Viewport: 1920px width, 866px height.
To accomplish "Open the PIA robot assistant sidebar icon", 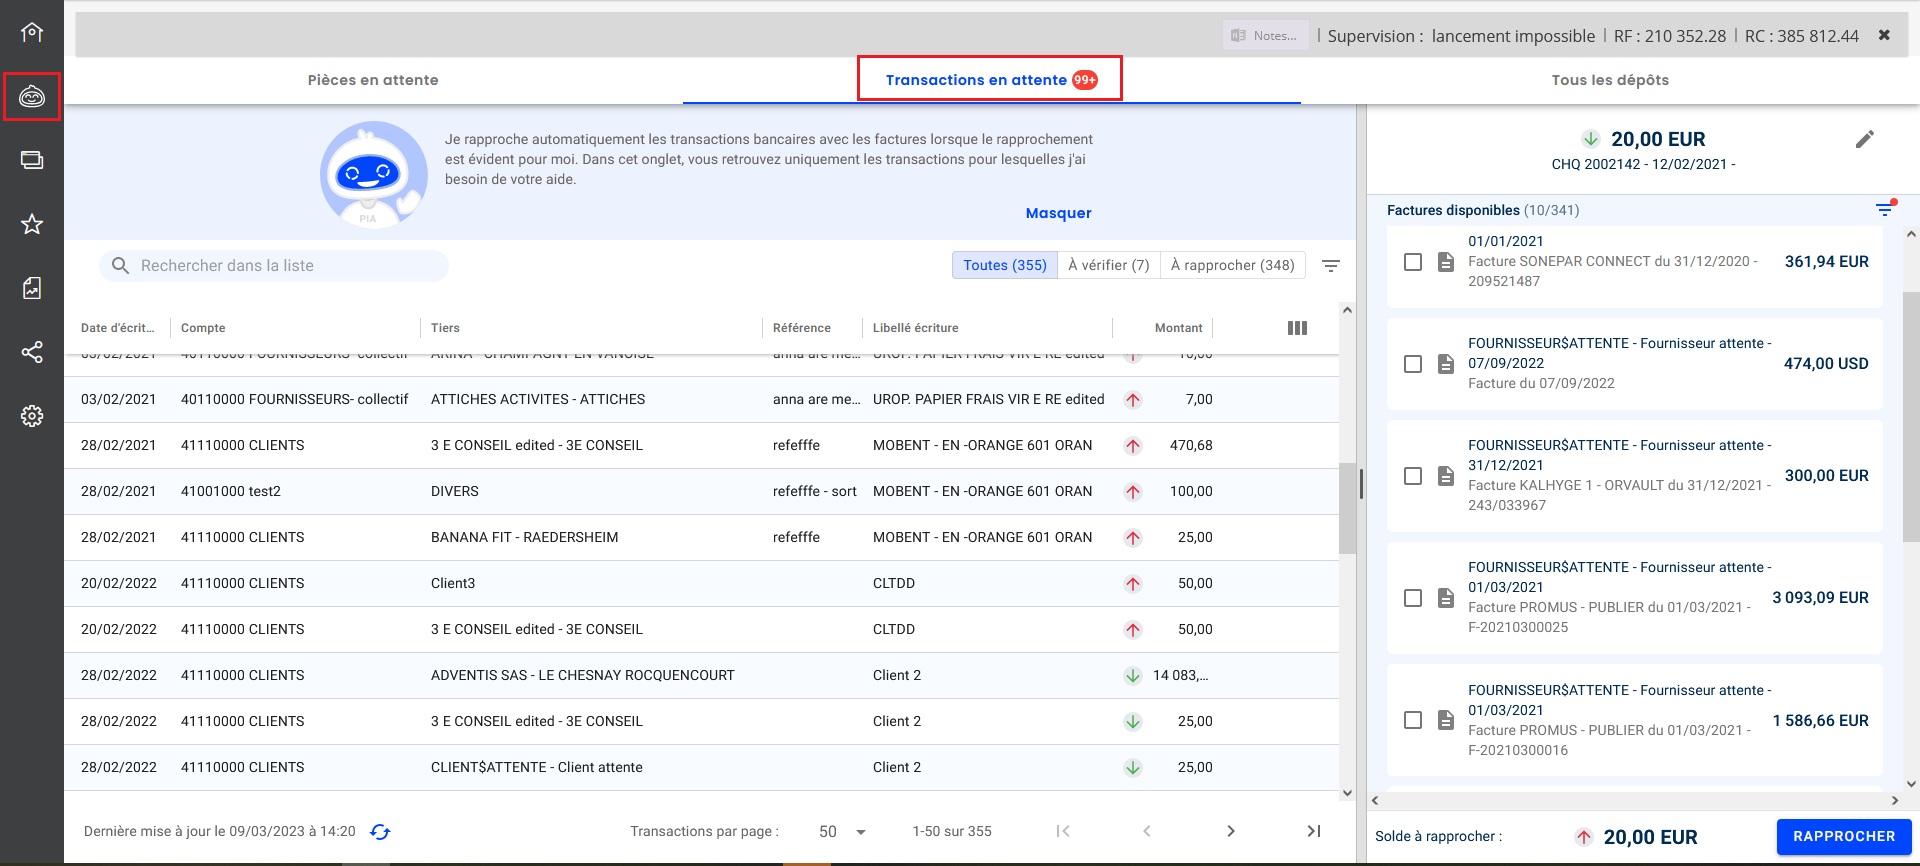I will [x=32, y=96].
